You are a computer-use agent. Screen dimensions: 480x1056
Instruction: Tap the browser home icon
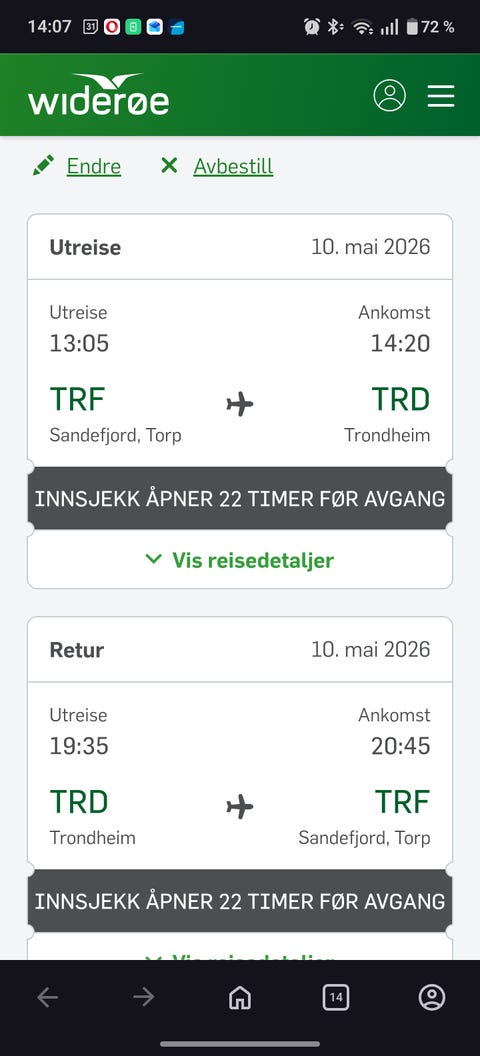pyautogui.click(x=240, y=997)
